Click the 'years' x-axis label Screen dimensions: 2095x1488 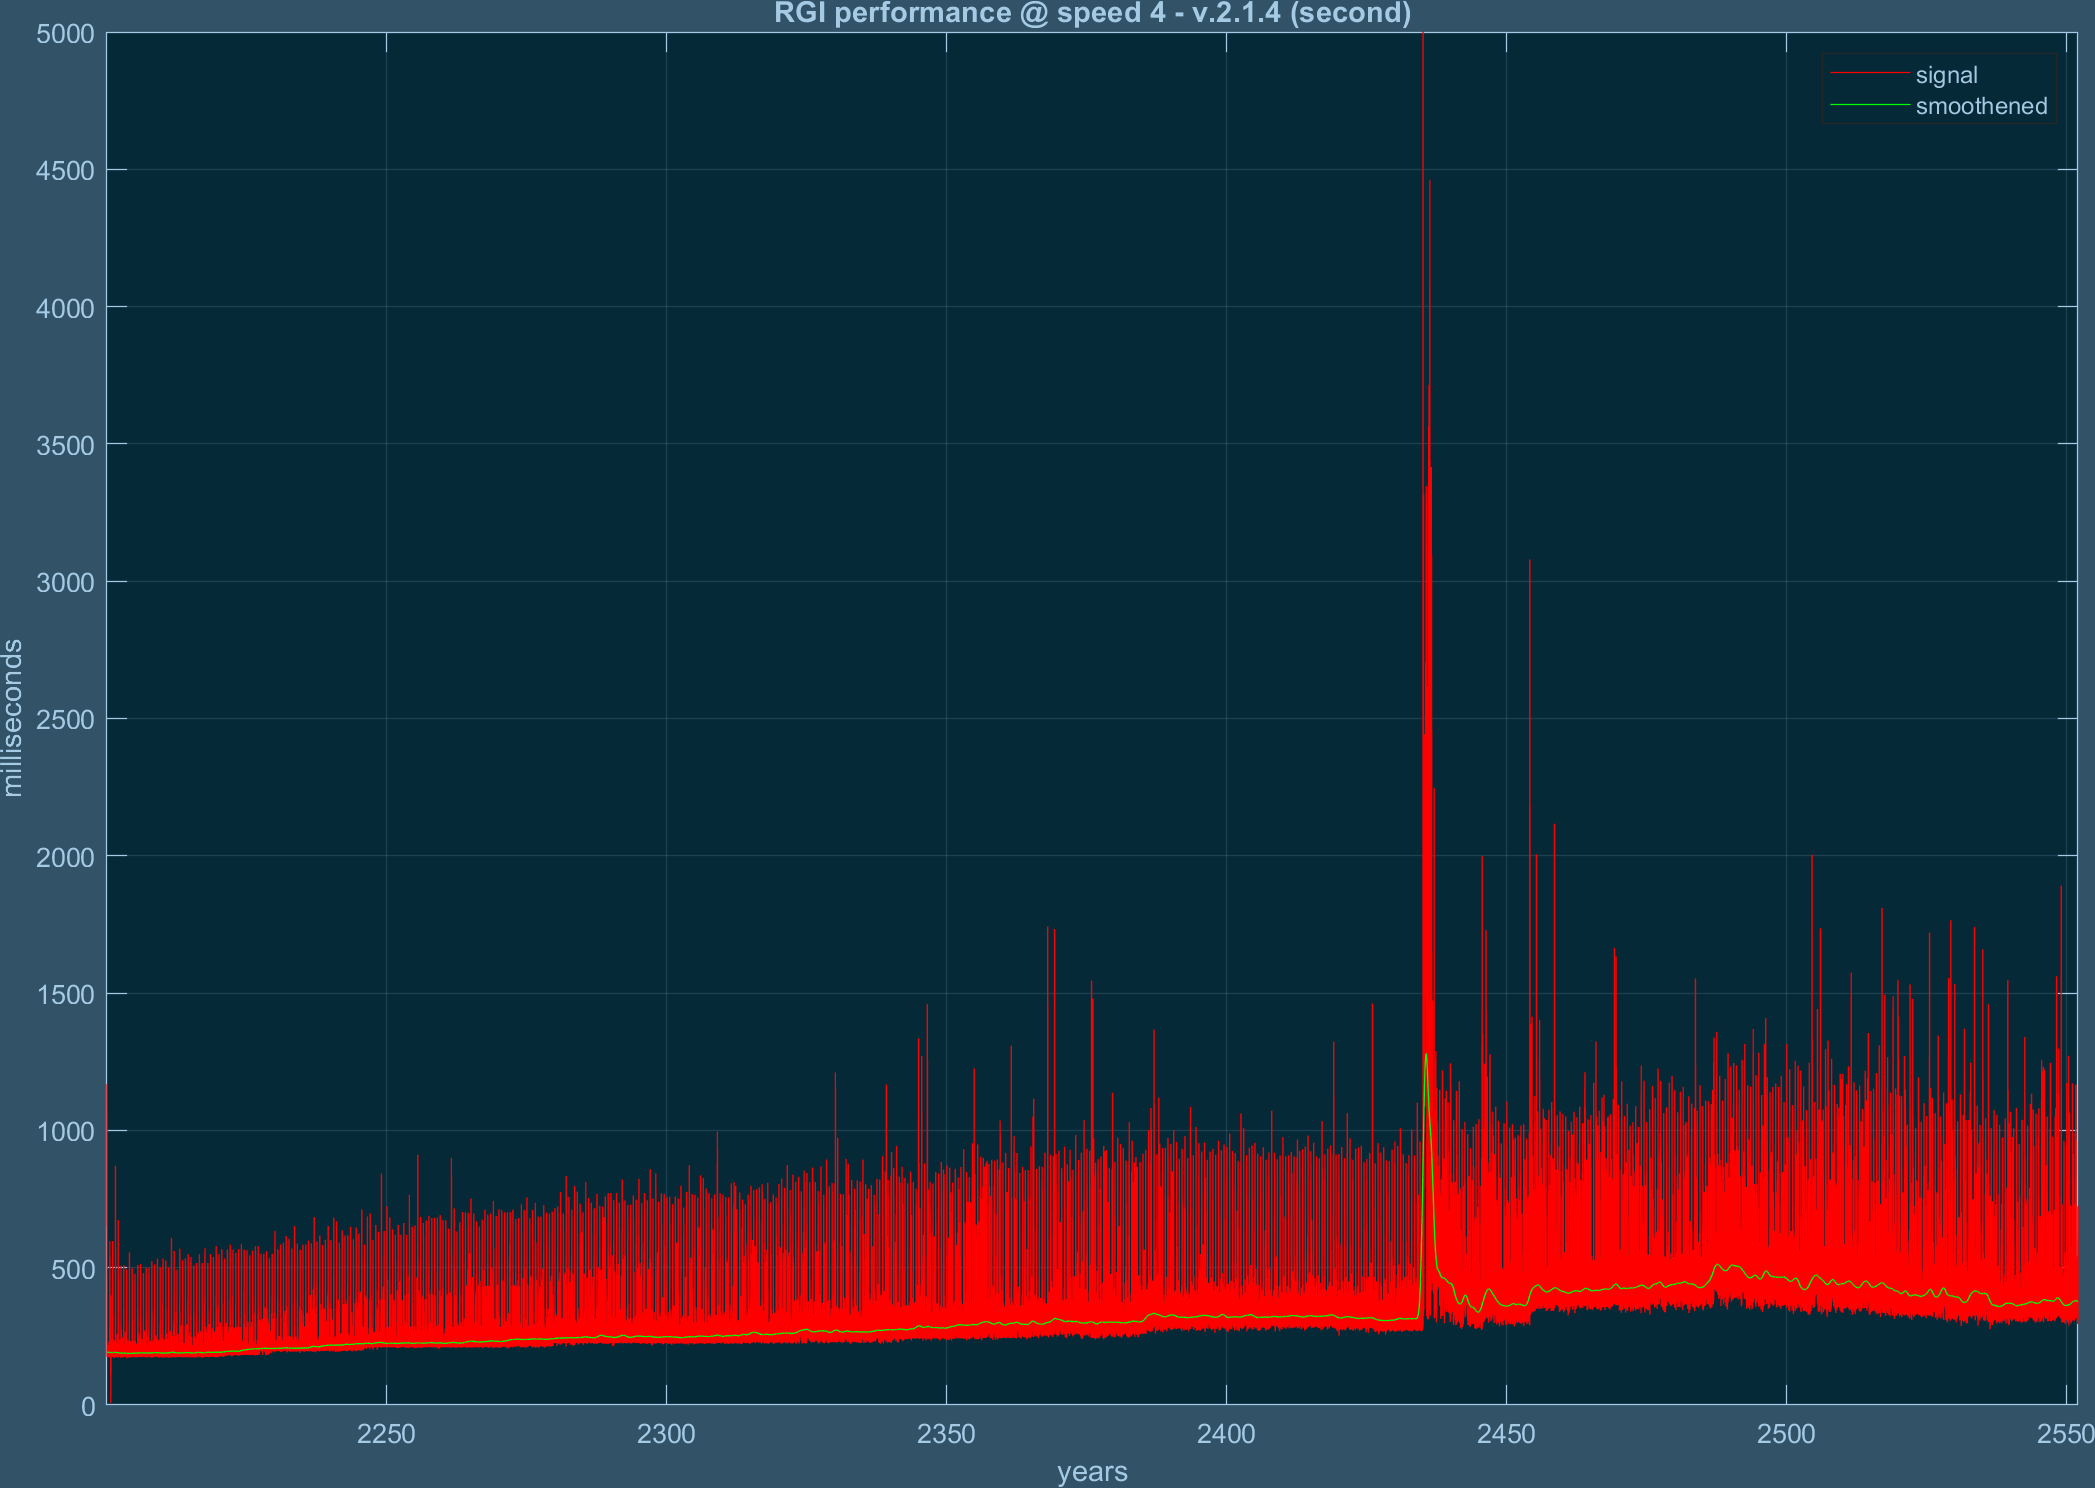click(x=1092, y=1472)
